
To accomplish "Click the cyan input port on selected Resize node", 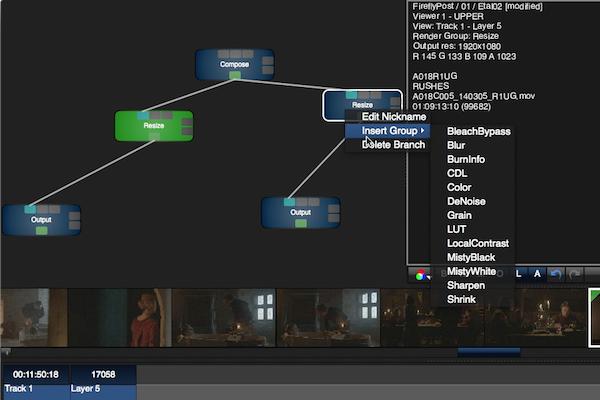I will (x=351, y=95).
